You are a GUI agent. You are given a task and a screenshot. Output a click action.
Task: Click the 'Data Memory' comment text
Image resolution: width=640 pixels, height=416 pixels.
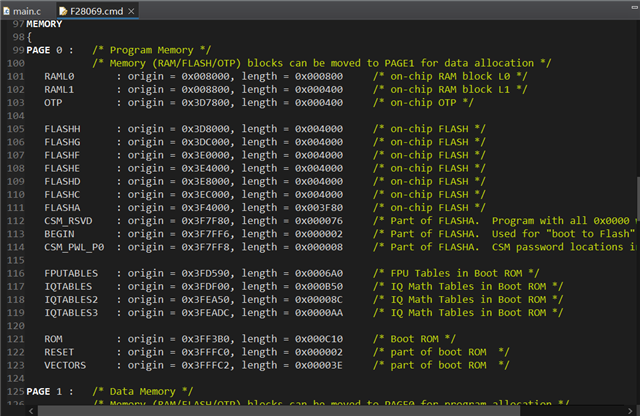140,391
